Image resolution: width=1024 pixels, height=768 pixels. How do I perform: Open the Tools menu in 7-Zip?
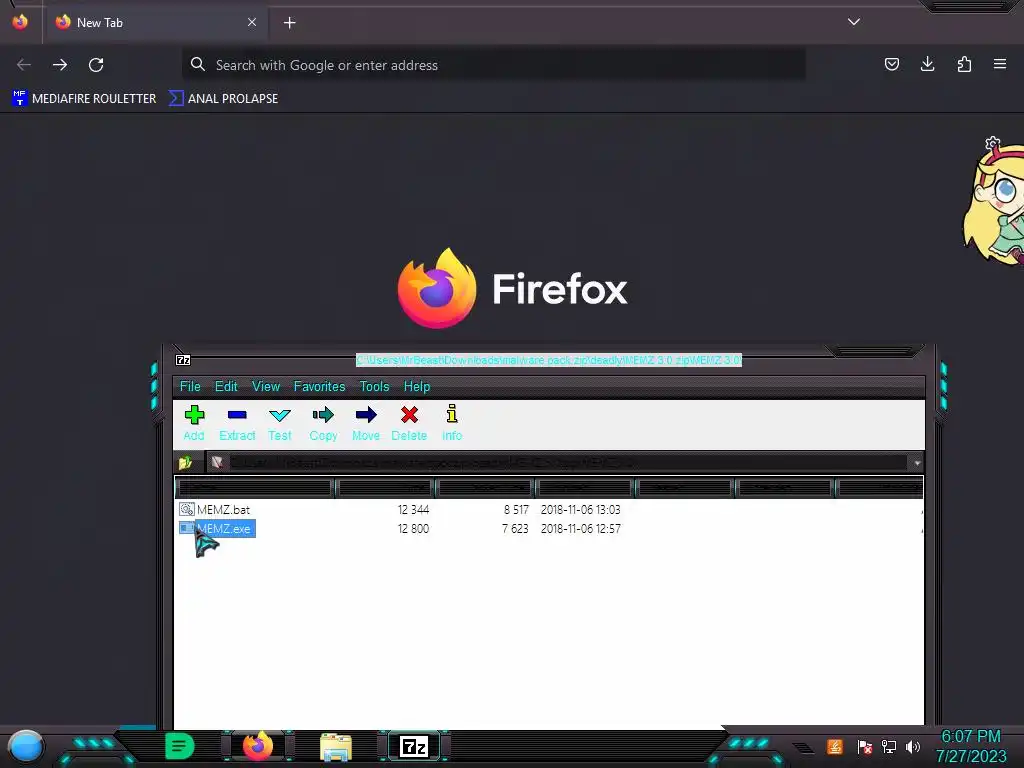374,387
